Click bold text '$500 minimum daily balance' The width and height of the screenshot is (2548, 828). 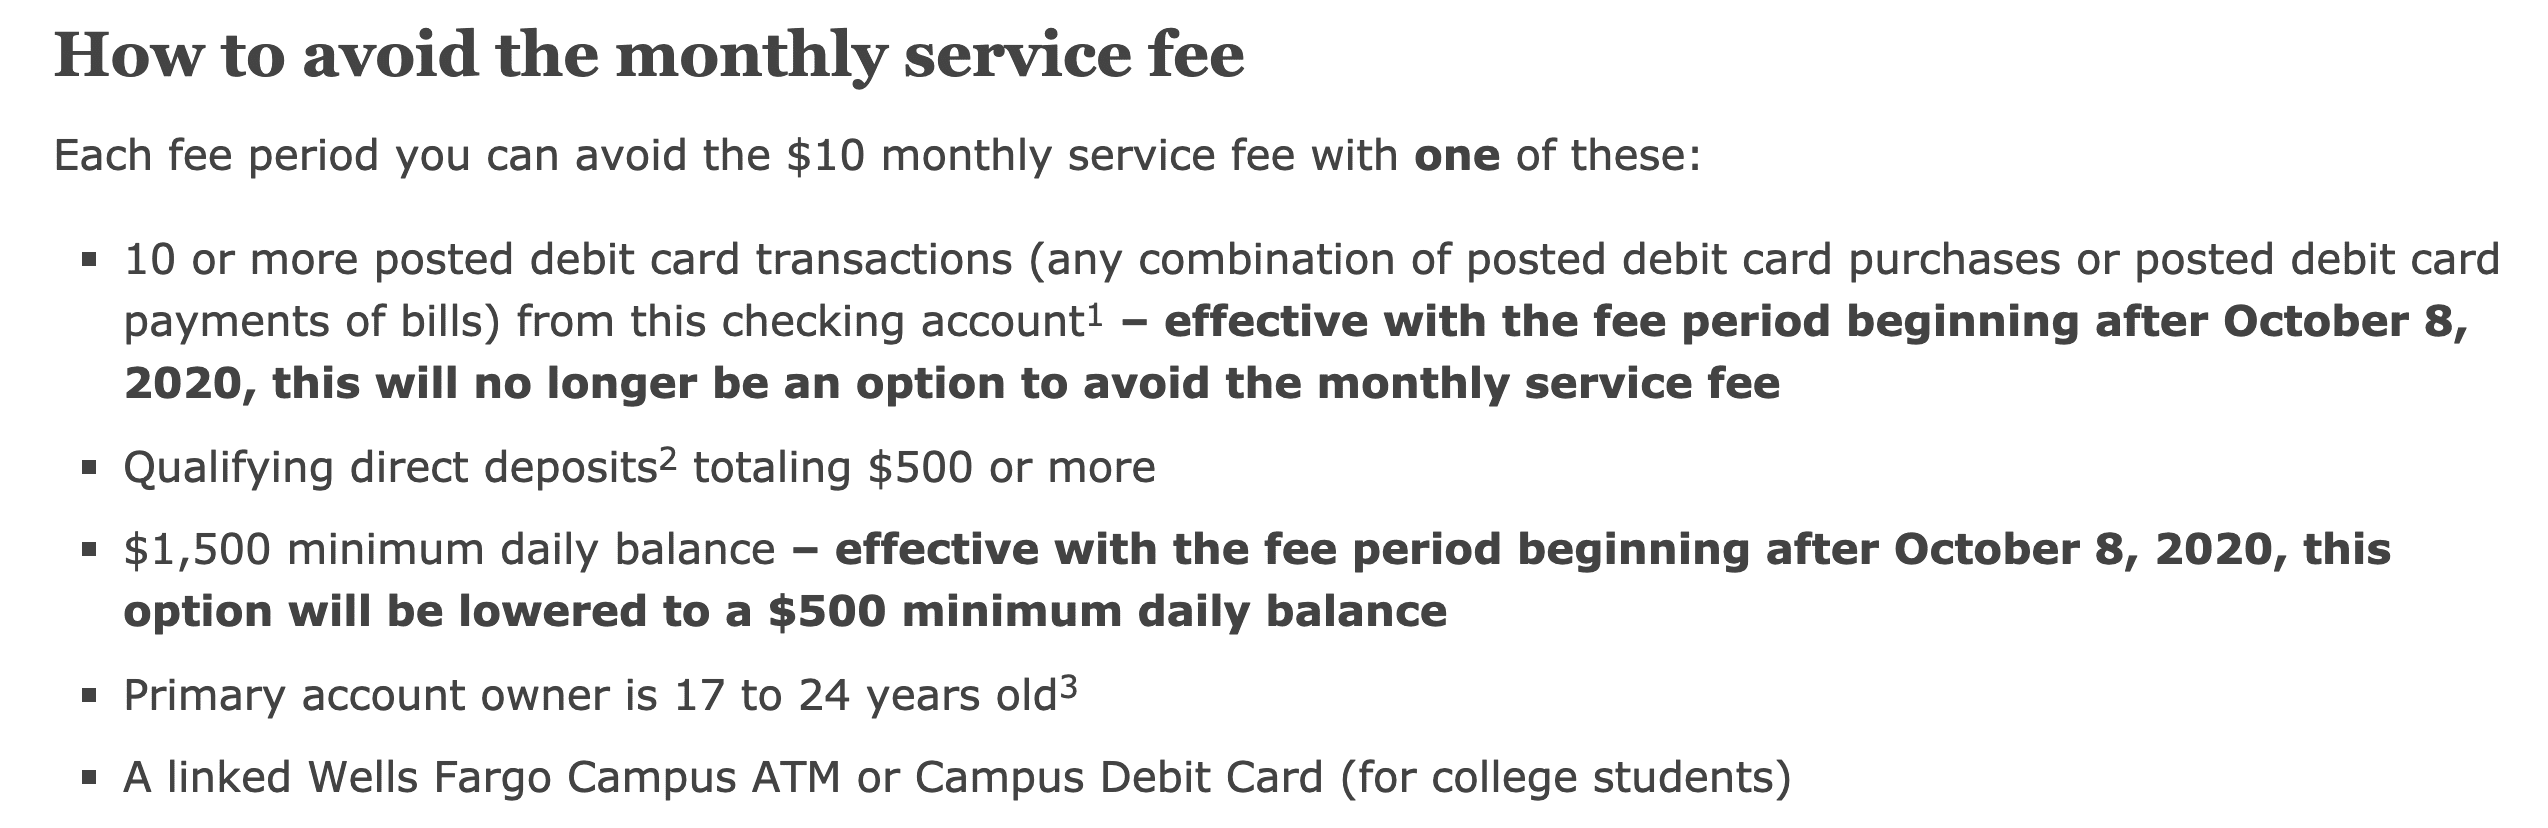point(1107,612)
